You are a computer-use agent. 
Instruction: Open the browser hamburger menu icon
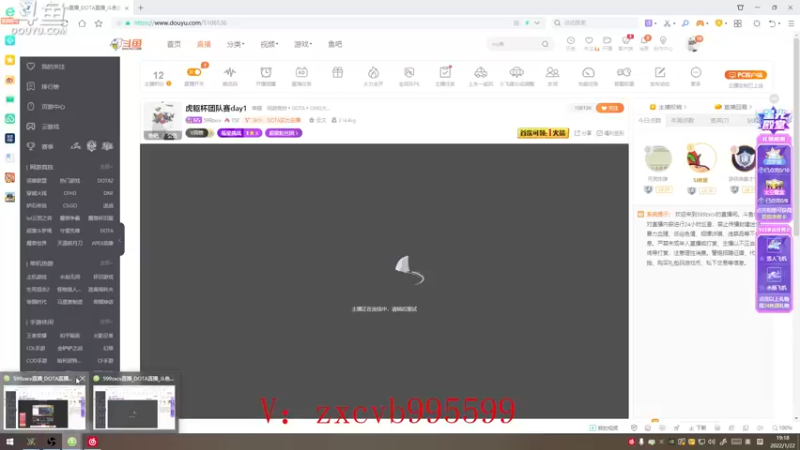[791, 23]
